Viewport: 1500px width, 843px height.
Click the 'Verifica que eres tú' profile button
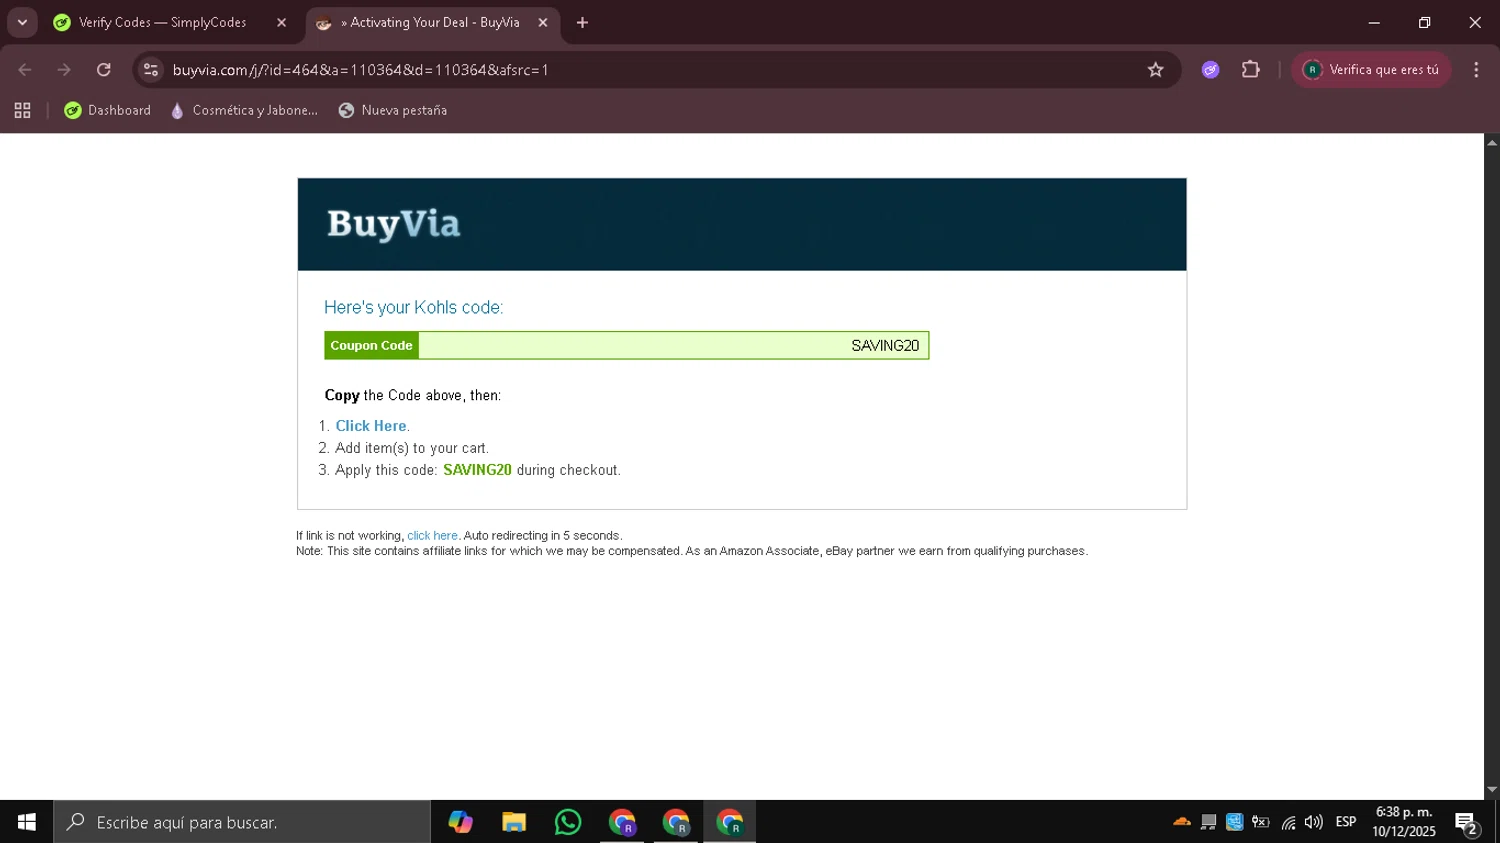tap(1371, 70)
